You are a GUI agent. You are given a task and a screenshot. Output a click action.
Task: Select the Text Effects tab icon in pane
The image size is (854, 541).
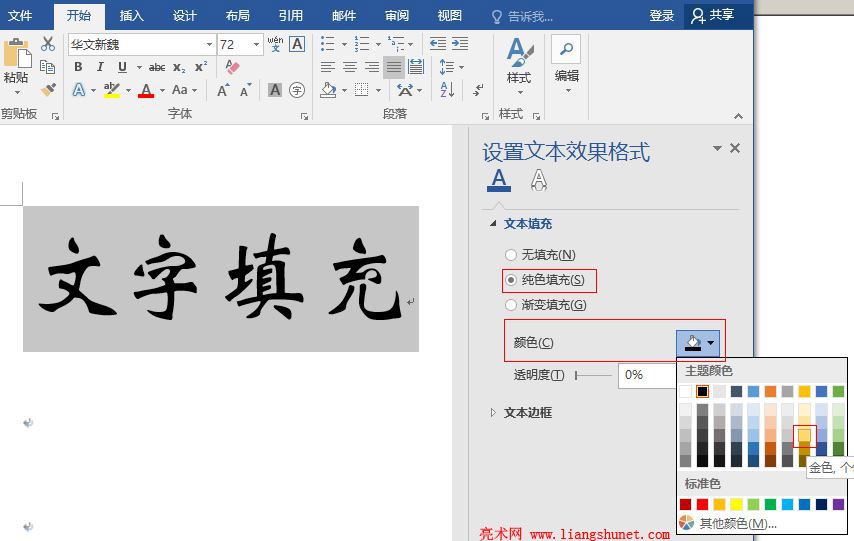(x=539, y=180)
